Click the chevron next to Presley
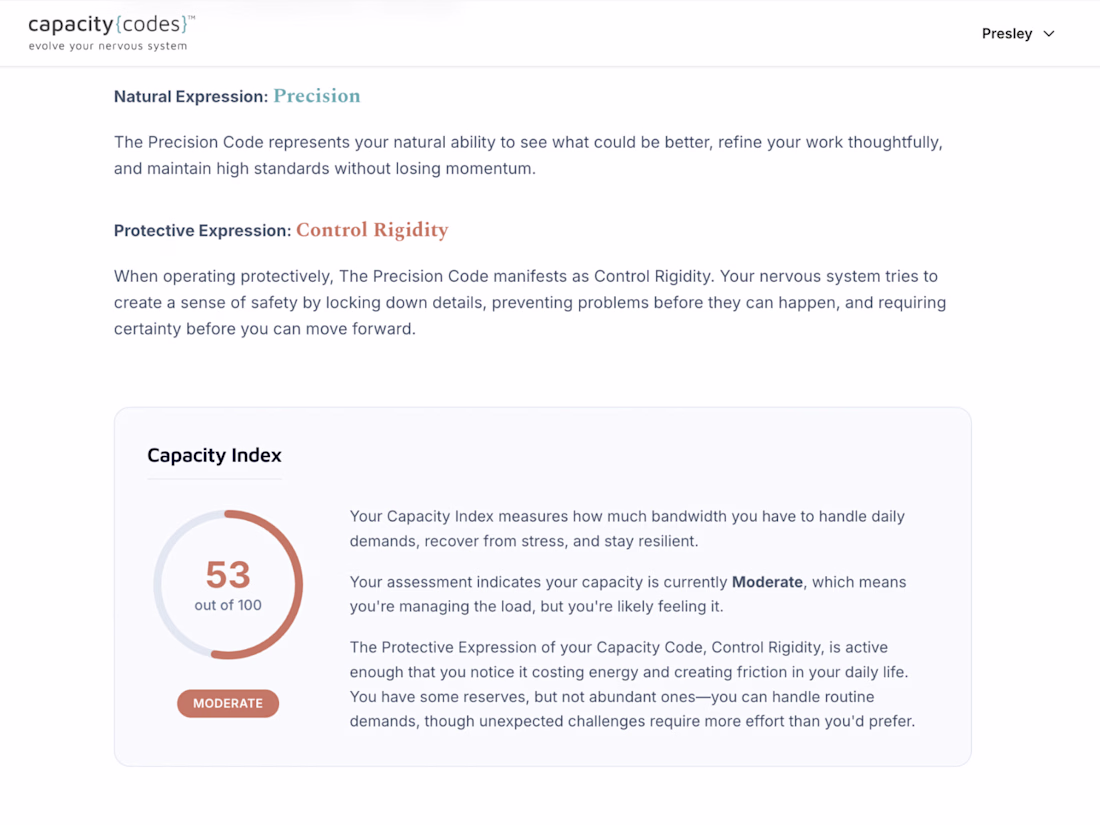1100x825 pixels. pos(1049,34)
